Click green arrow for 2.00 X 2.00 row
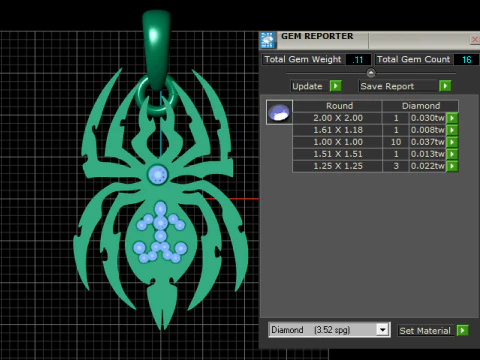 tap(452, 118)
